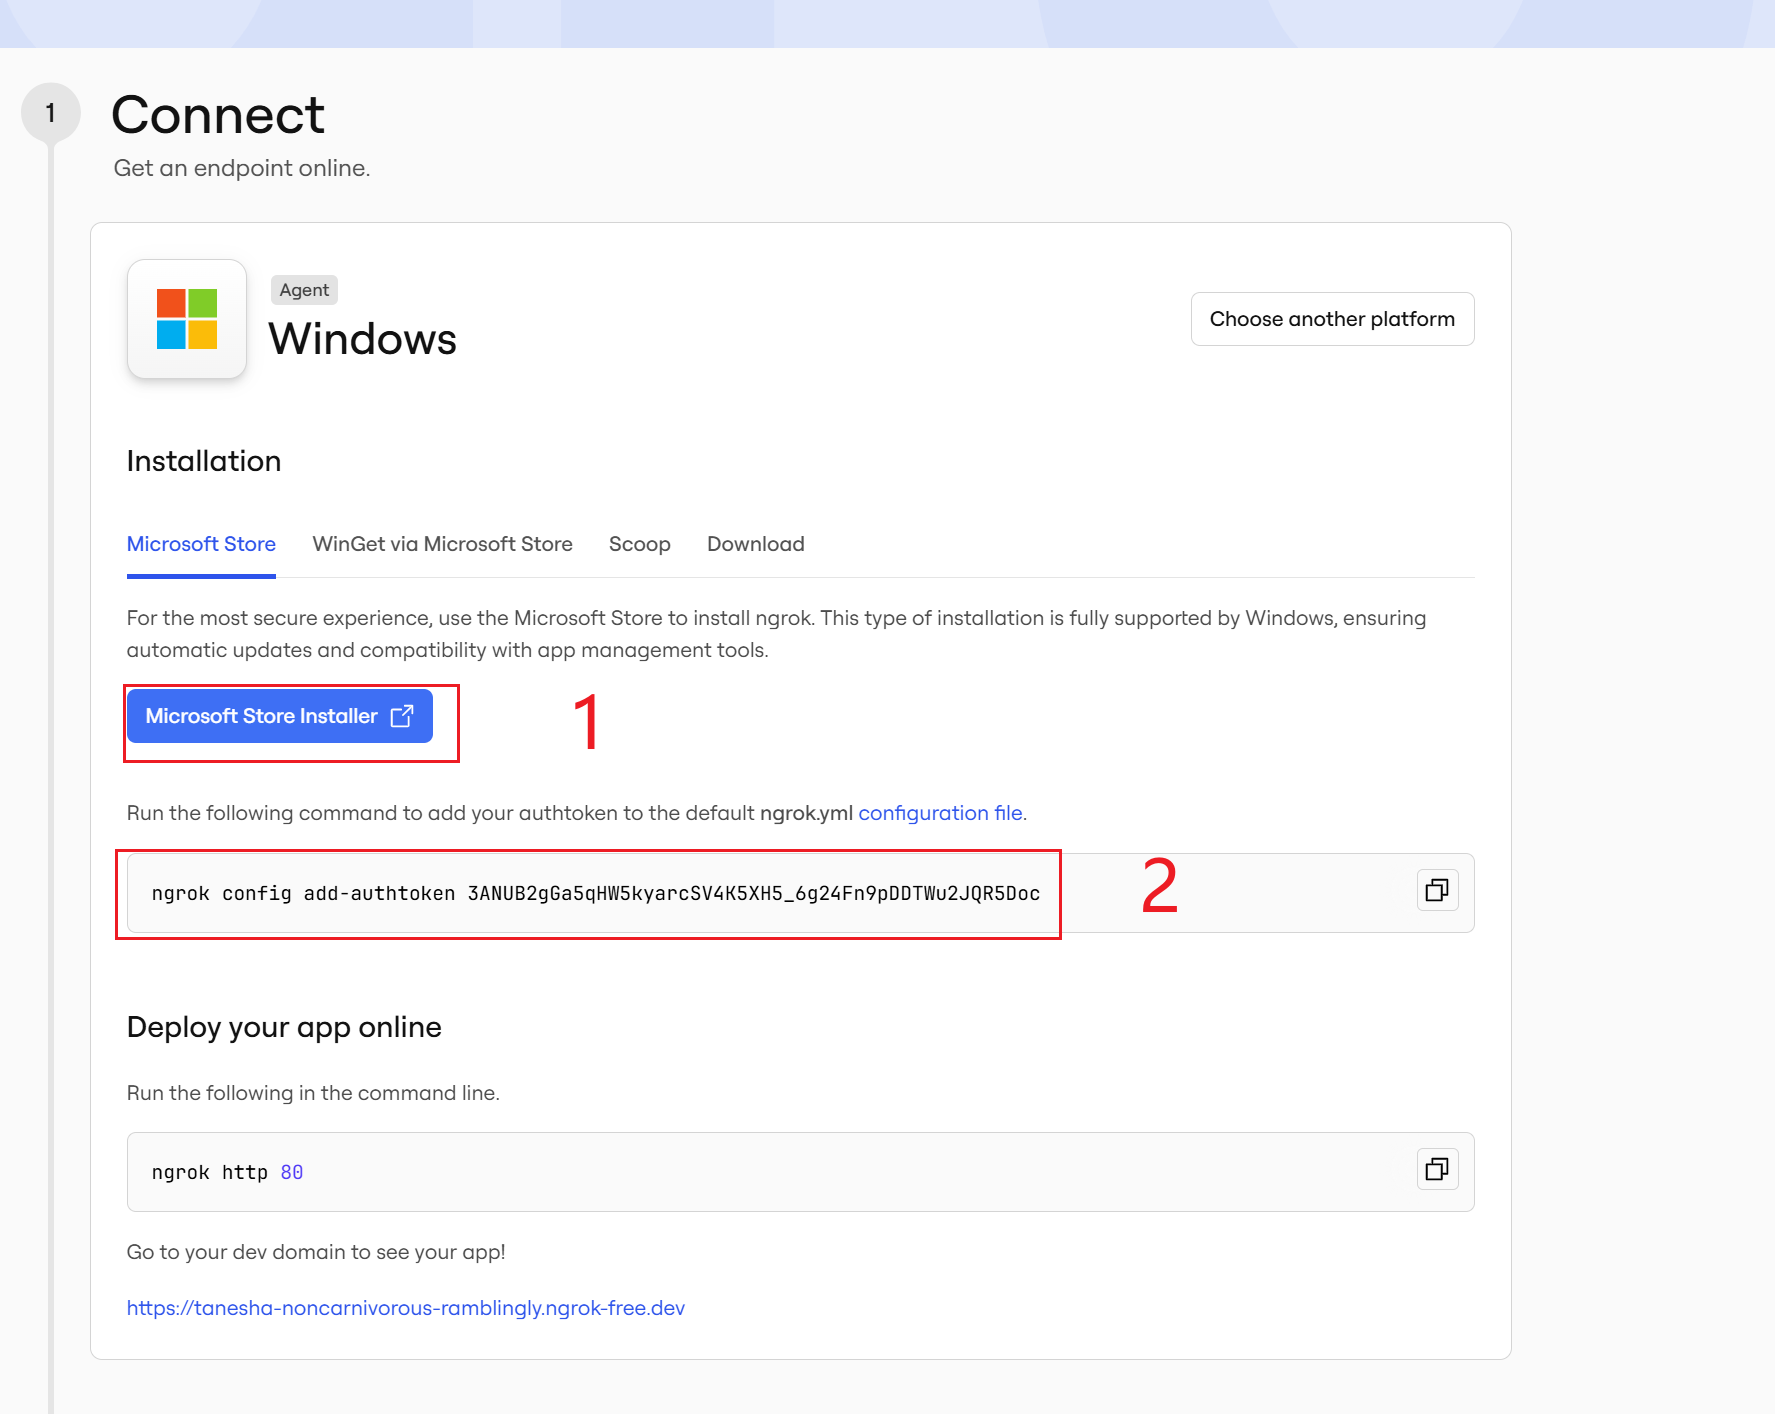Click the Windows logo platform icon

[x=187, y=319]
